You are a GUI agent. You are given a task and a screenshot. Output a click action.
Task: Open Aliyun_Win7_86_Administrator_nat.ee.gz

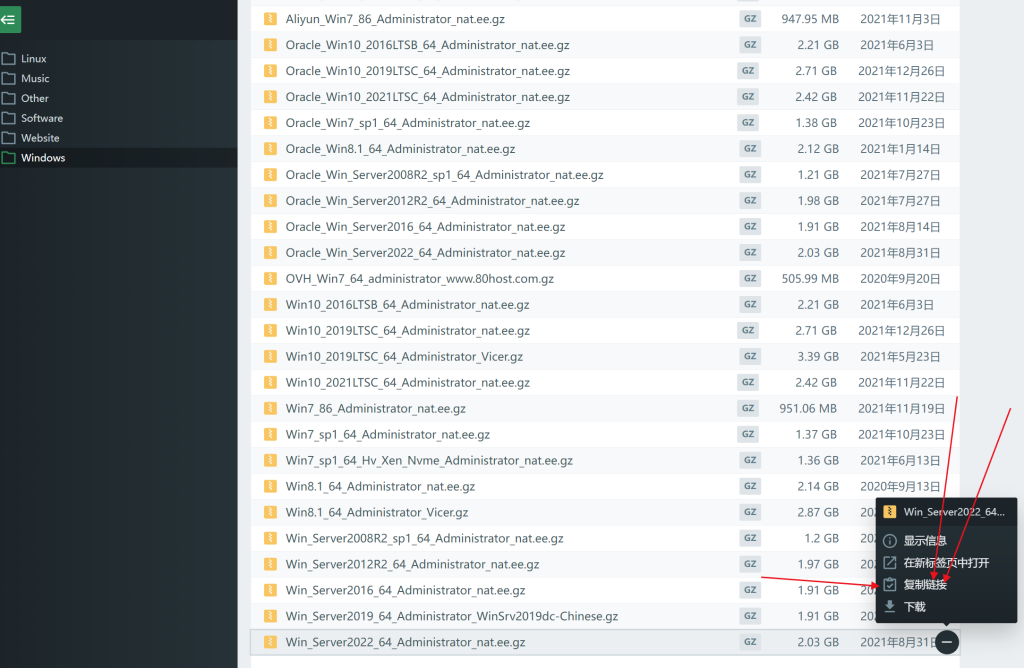click(x=395, y=19)
